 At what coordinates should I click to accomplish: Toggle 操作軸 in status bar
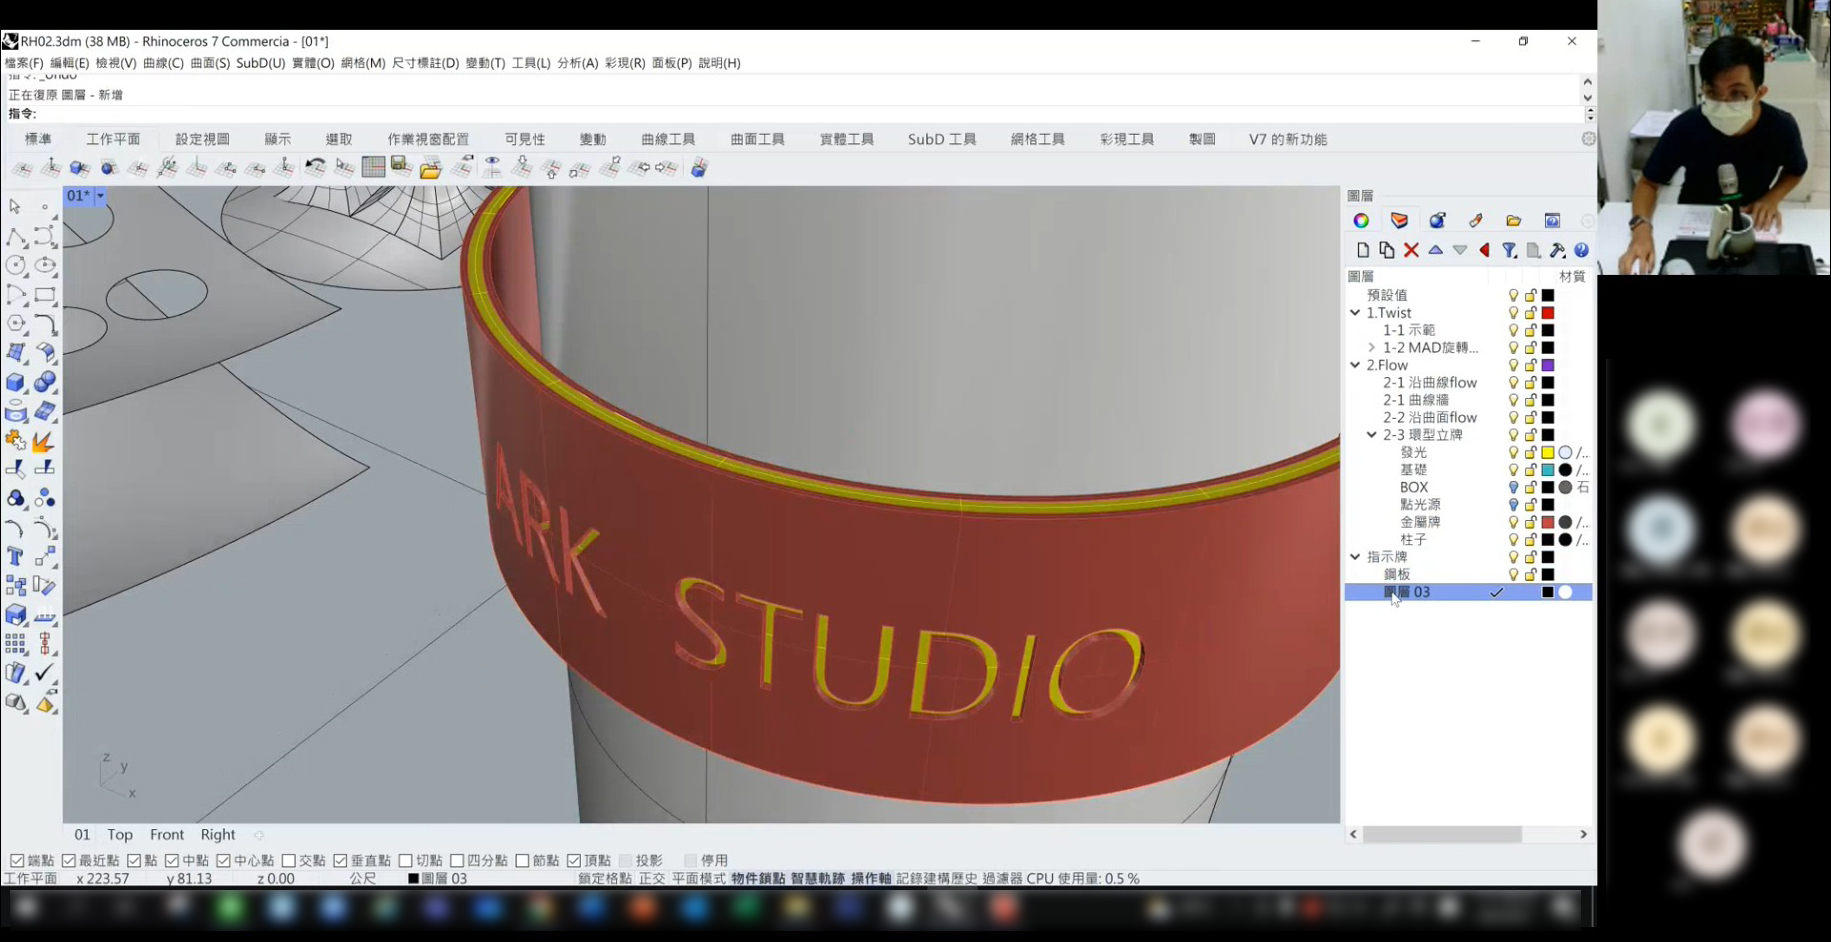871,878
